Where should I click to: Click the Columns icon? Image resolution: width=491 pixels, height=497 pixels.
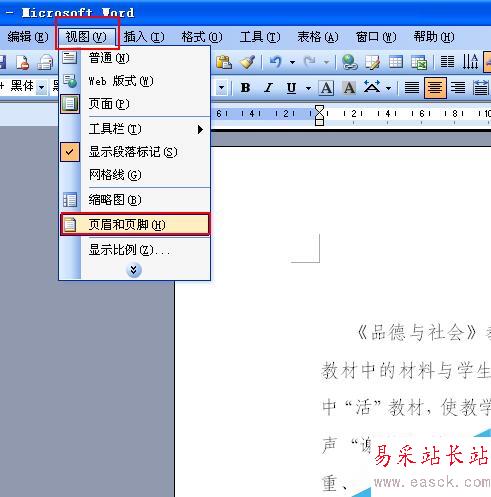point(447,62)
